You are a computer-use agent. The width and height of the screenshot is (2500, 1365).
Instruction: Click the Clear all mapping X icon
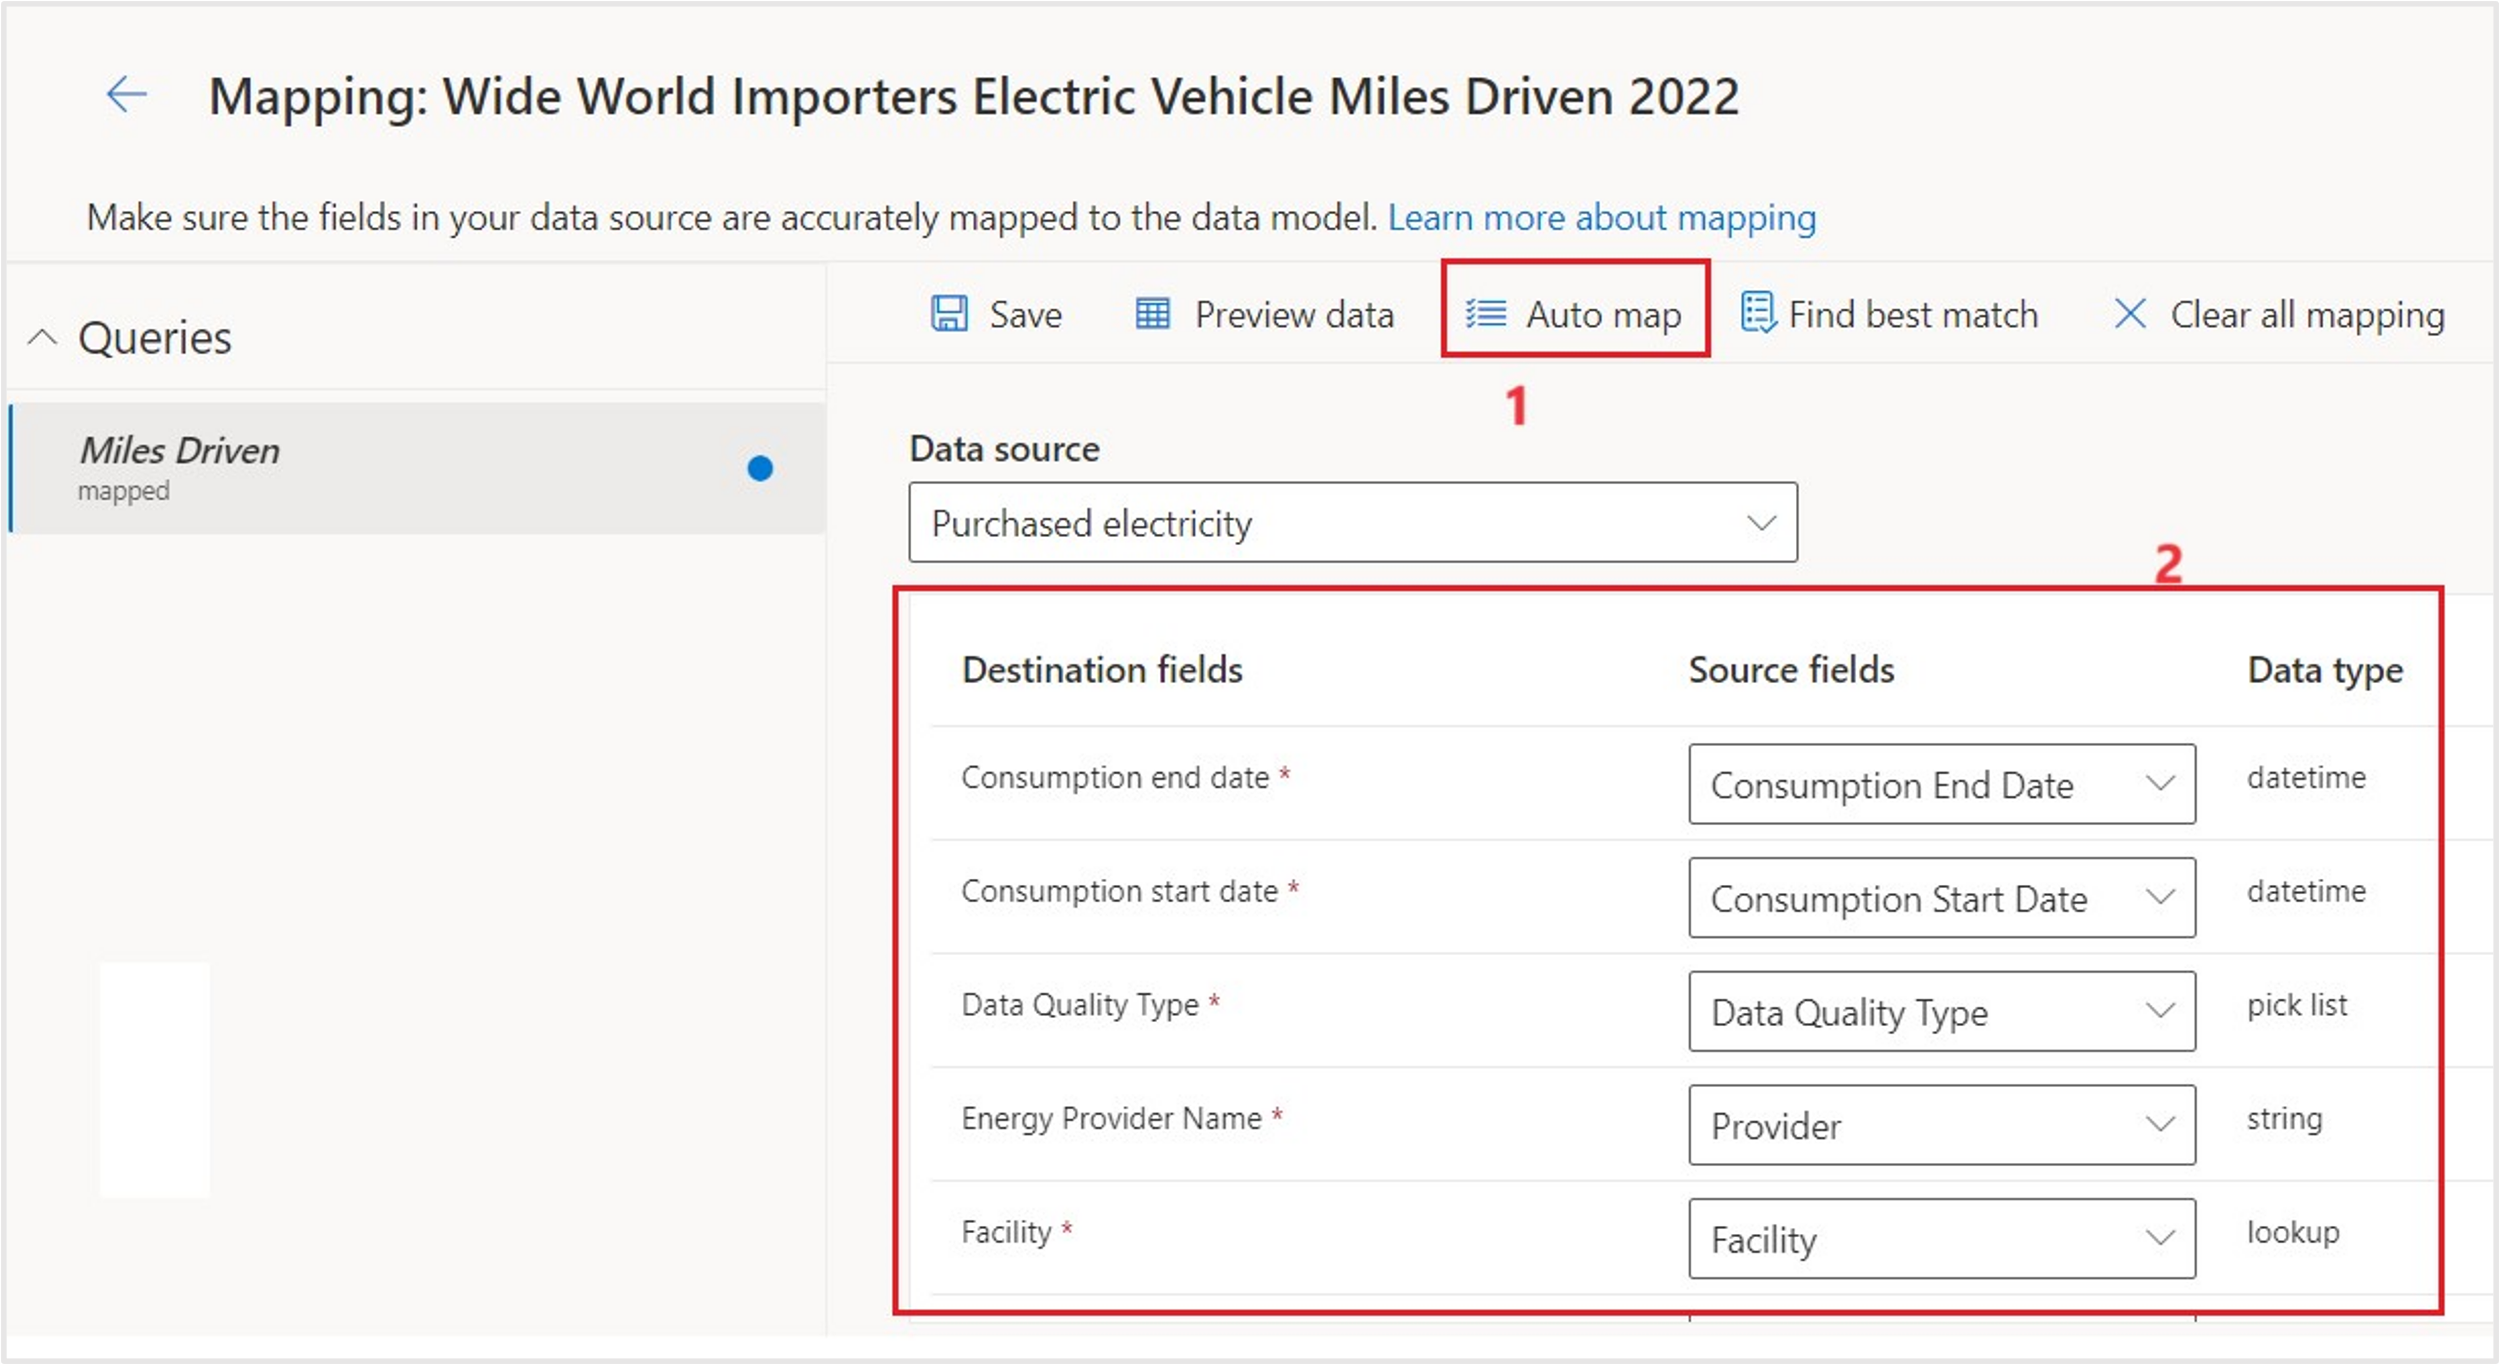pyautogui.click(x=2130, y=313)
